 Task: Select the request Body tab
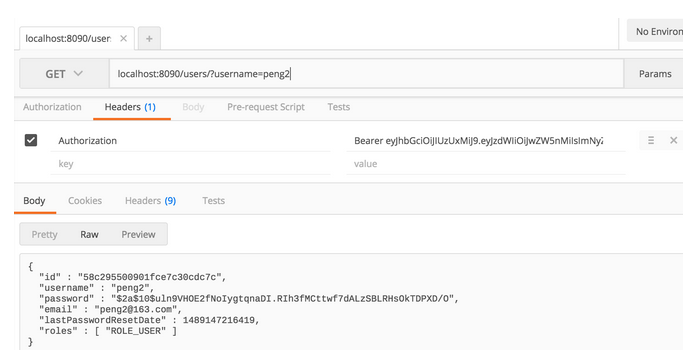point(193,107)
